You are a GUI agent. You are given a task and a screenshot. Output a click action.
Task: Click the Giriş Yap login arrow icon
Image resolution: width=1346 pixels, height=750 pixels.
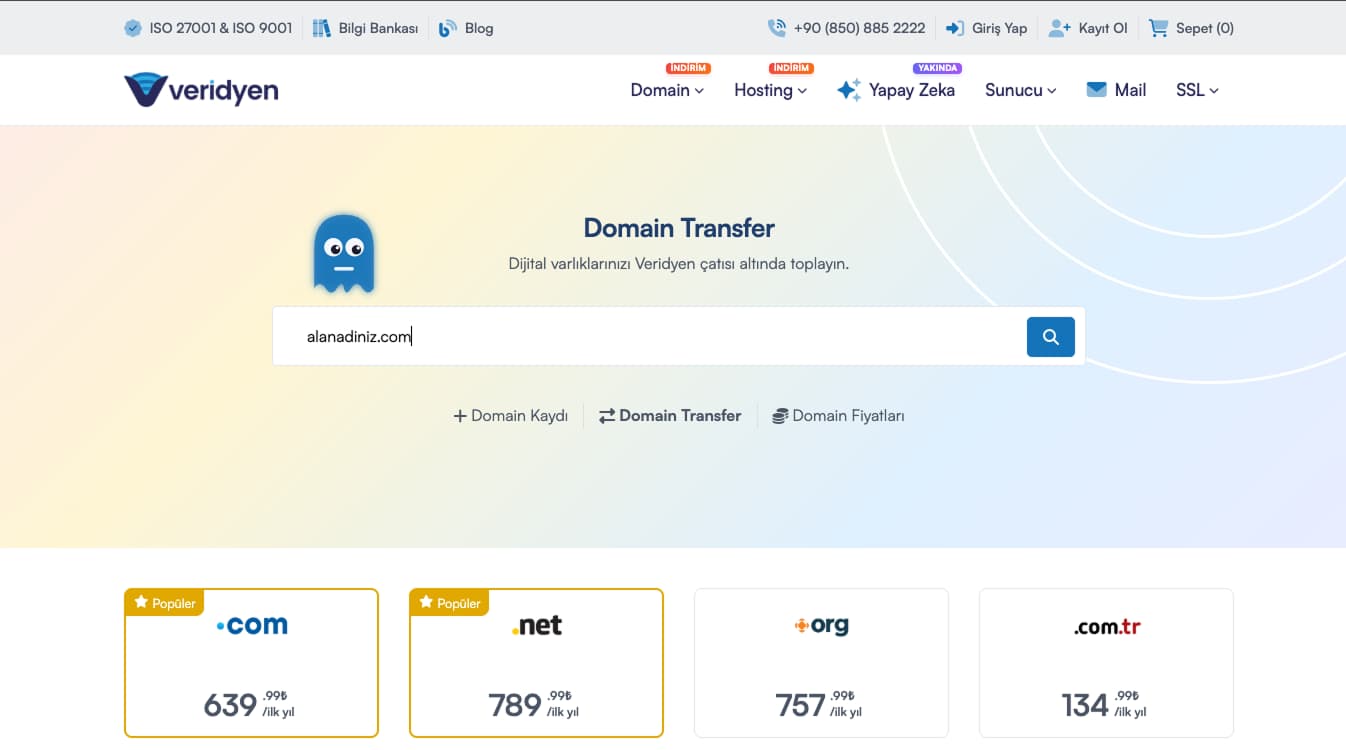click(x=955, y=28)
